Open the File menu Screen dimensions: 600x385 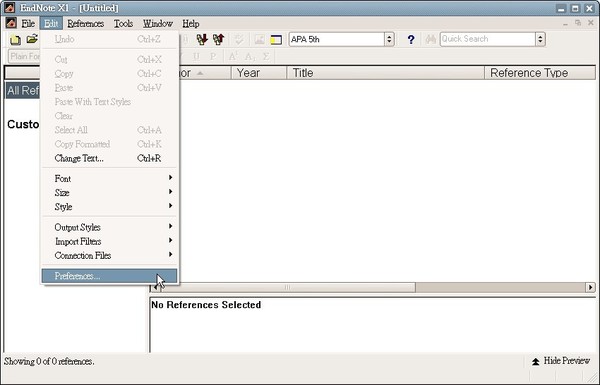click(x=28, y=23)
